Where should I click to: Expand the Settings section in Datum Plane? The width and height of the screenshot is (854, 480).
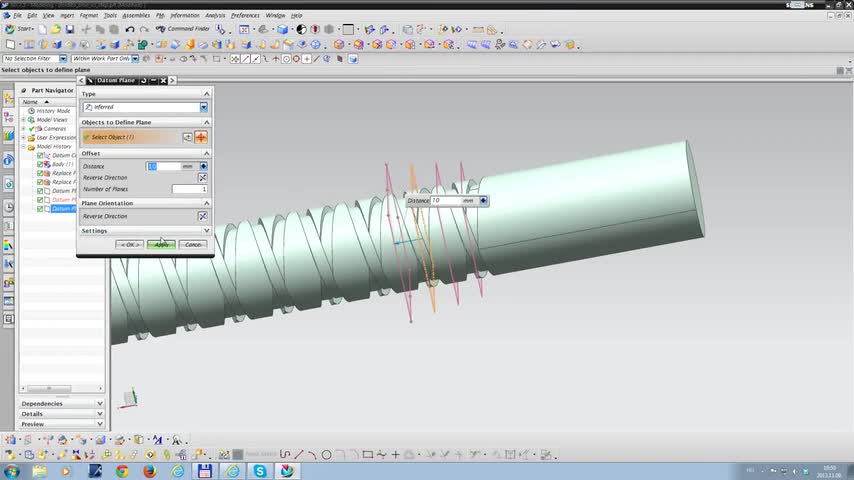[206, 231]
